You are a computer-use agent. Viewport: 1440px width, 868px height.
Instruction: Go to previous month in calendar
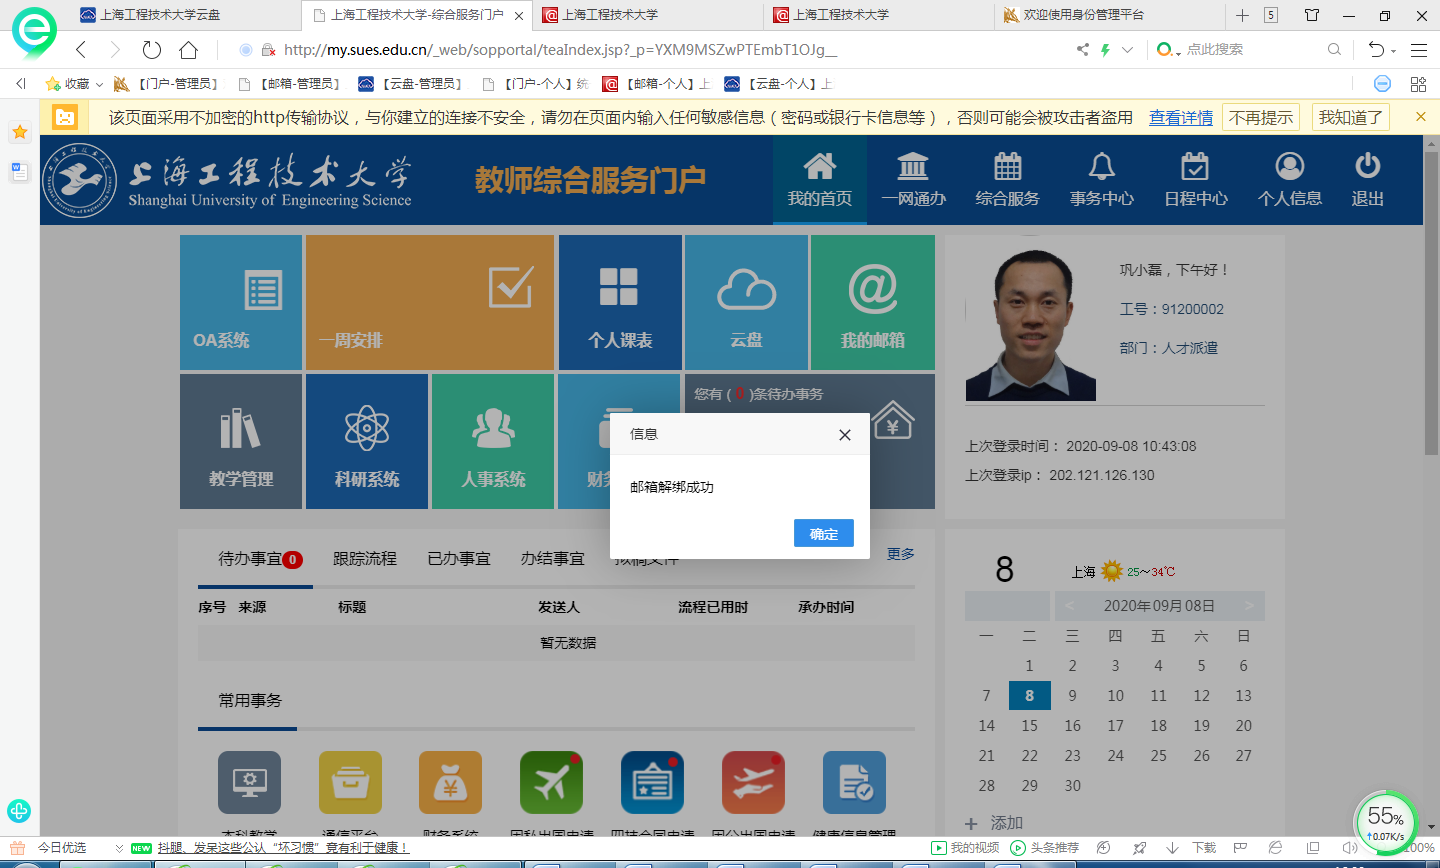point(1070,606)
